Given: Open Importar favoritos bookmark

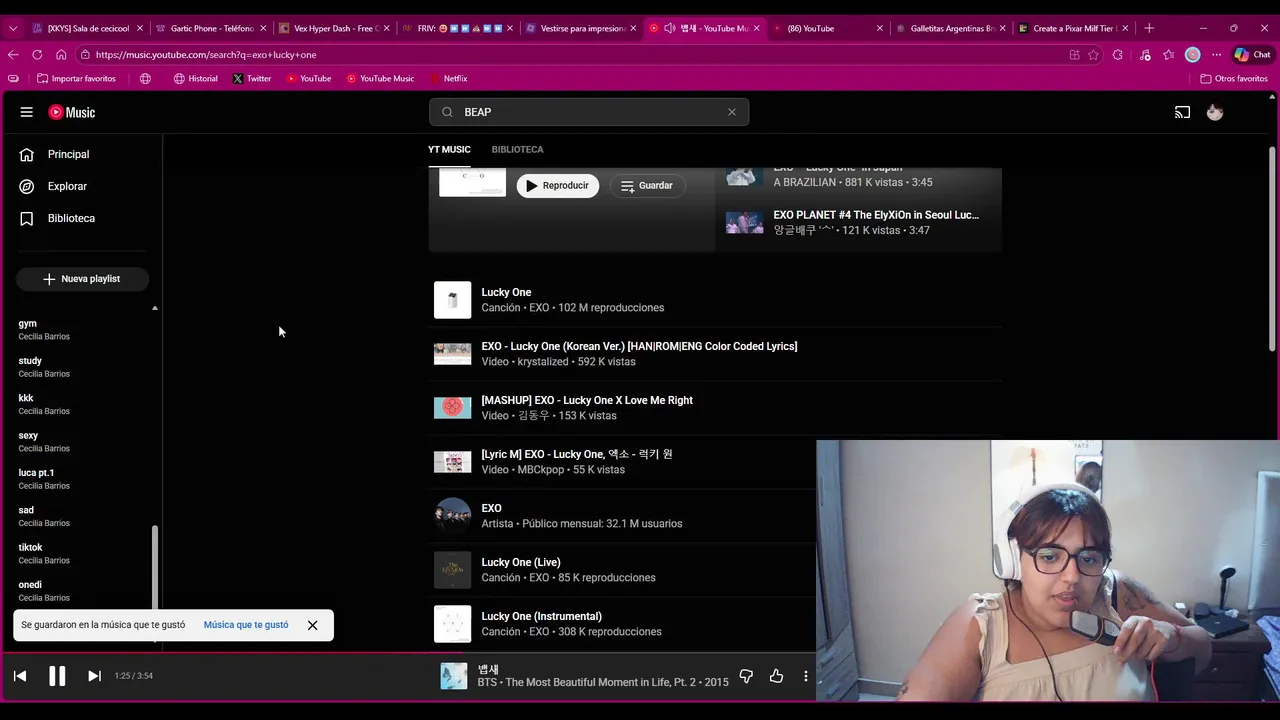Looking at the screenshot, I should tap(76, 78).
